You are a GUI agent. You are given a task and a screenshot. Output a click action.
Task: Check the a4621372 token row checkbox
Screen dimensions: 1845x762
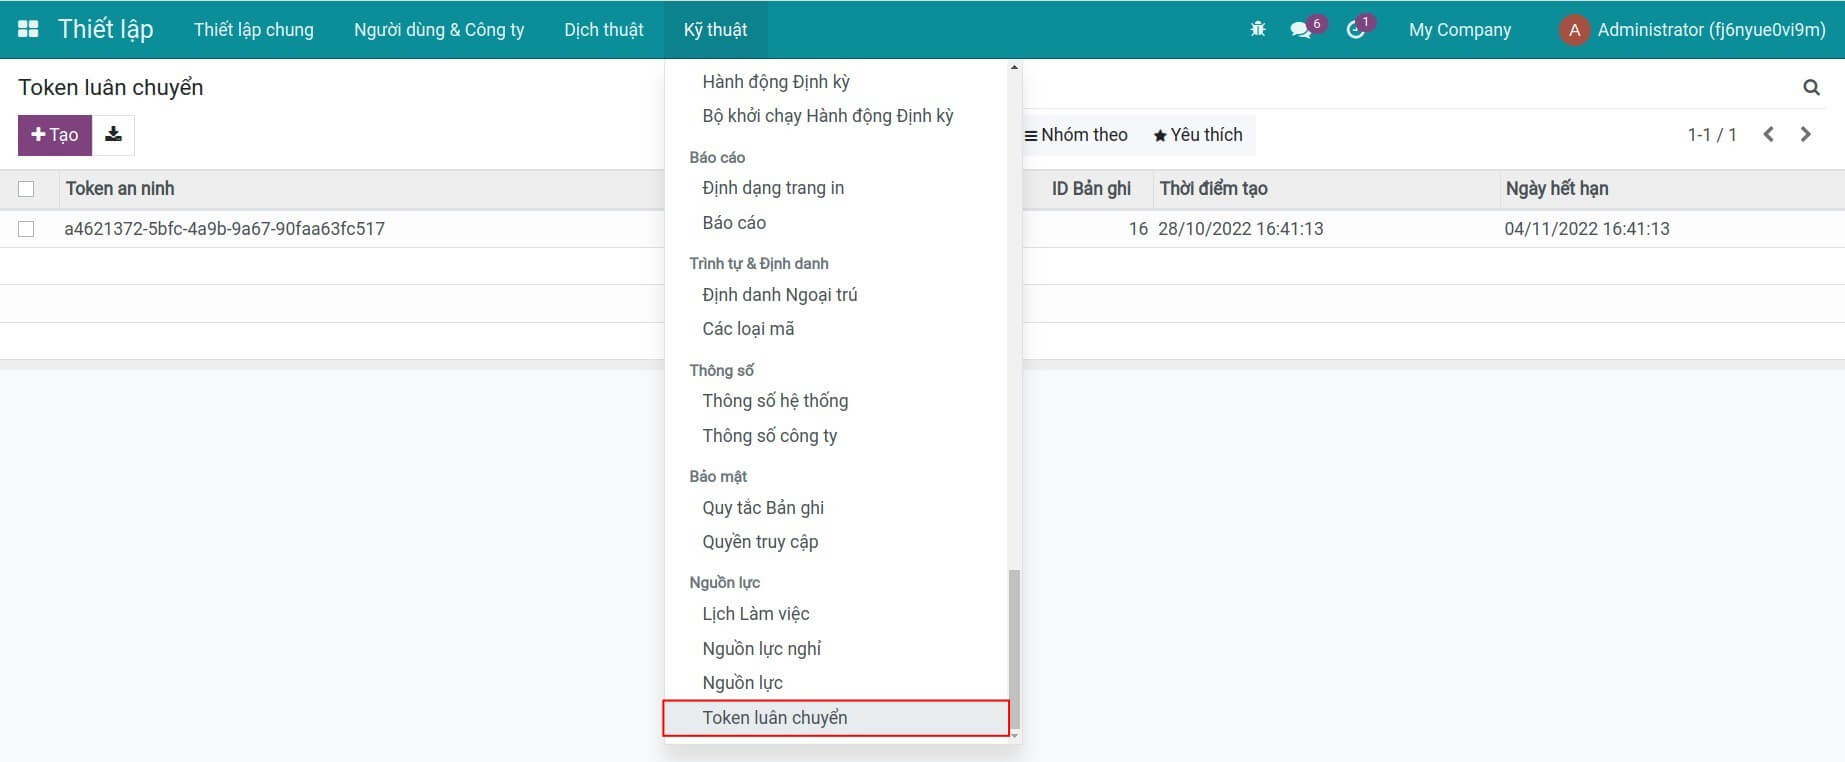[x=26, y=229]
